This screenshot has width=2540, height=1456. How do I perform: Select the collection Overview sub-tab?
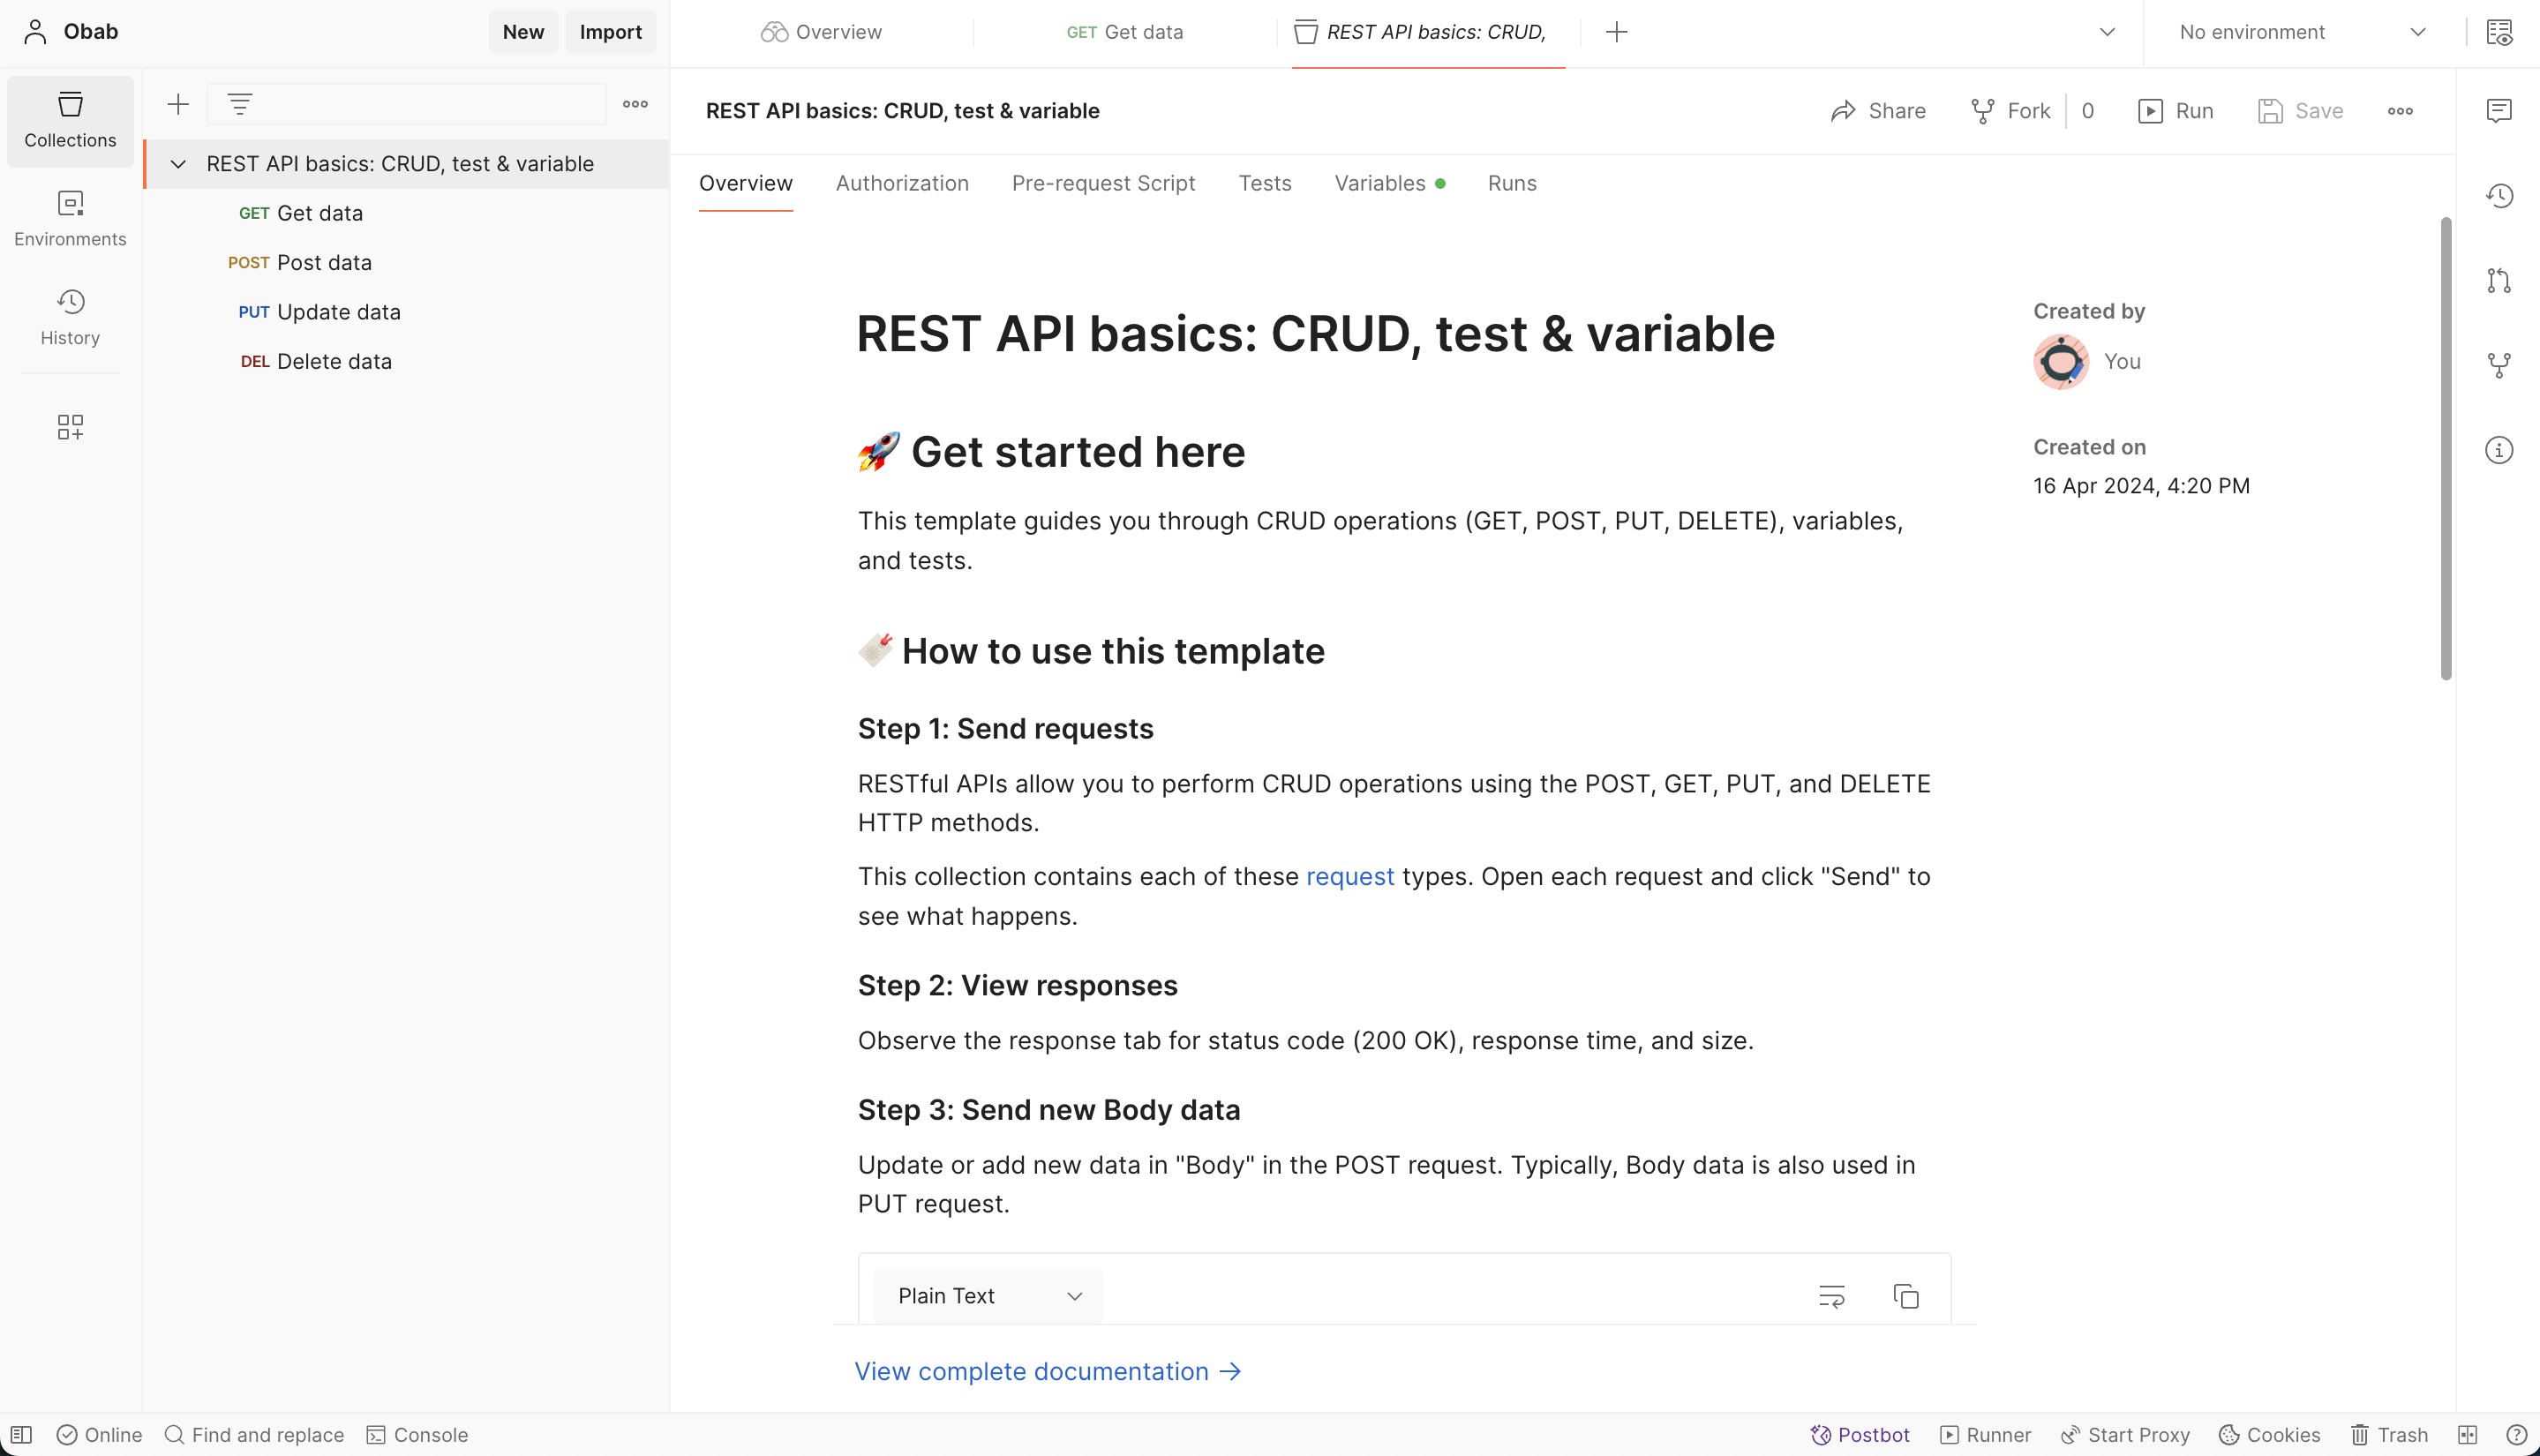[x=746, y=183]
